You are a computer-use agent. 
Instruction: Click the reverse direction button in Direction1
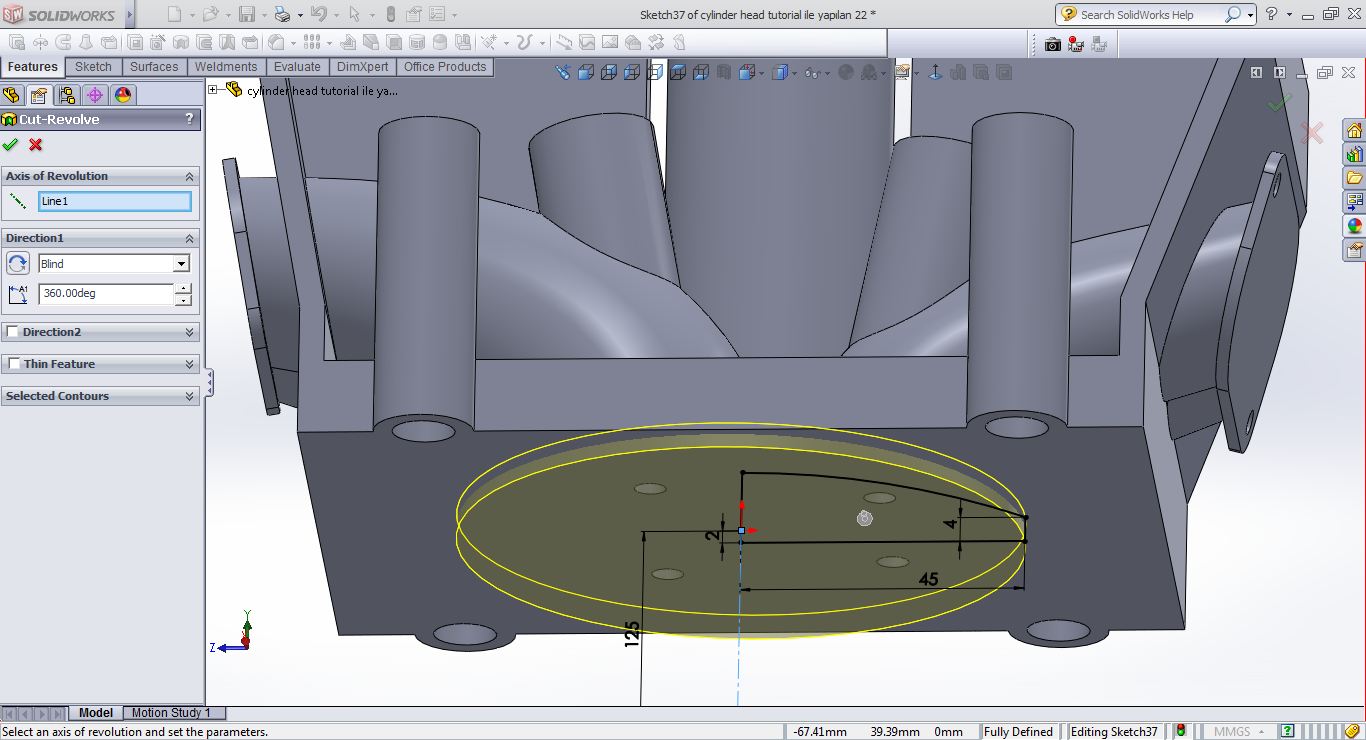(18, 263)
